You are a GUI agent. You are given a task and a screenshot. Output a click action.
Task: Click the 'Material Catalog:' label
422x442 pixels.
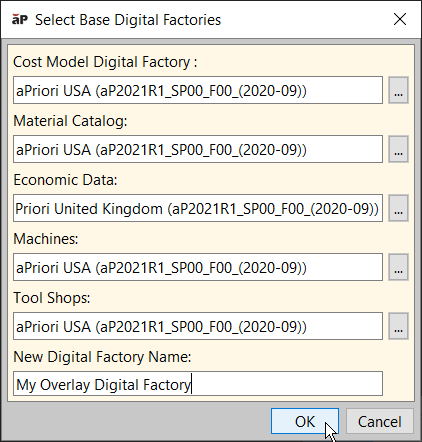click(x=70, y=121)
